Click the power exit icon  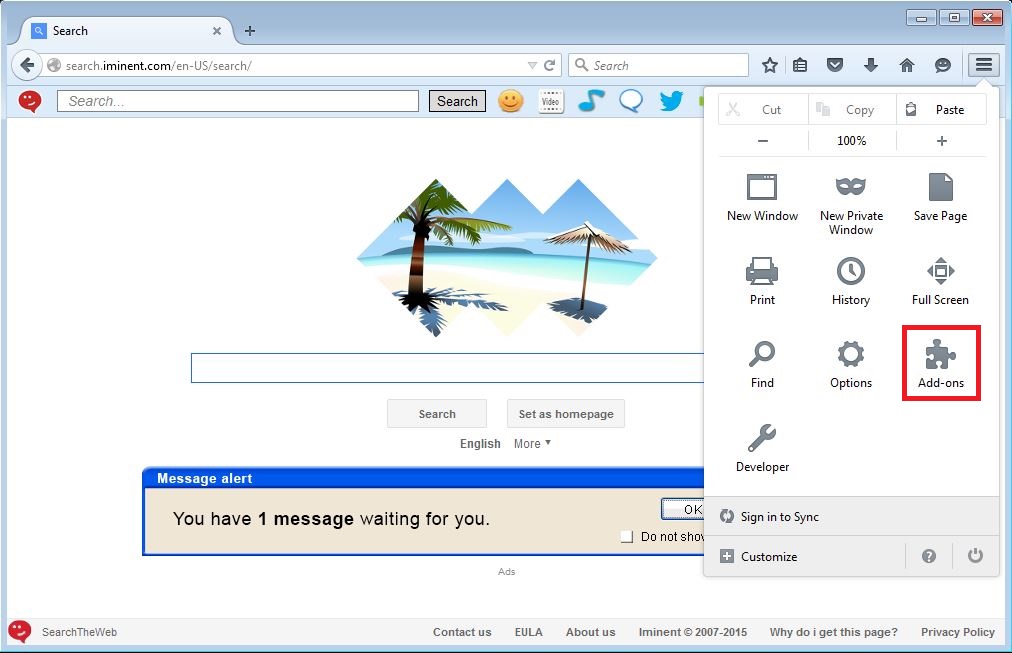pos(975,556)
